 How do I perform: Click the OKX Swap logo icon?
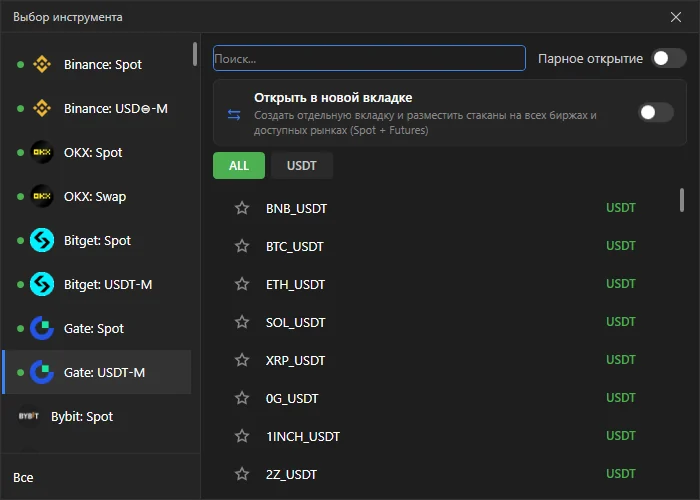coord(42,196)
